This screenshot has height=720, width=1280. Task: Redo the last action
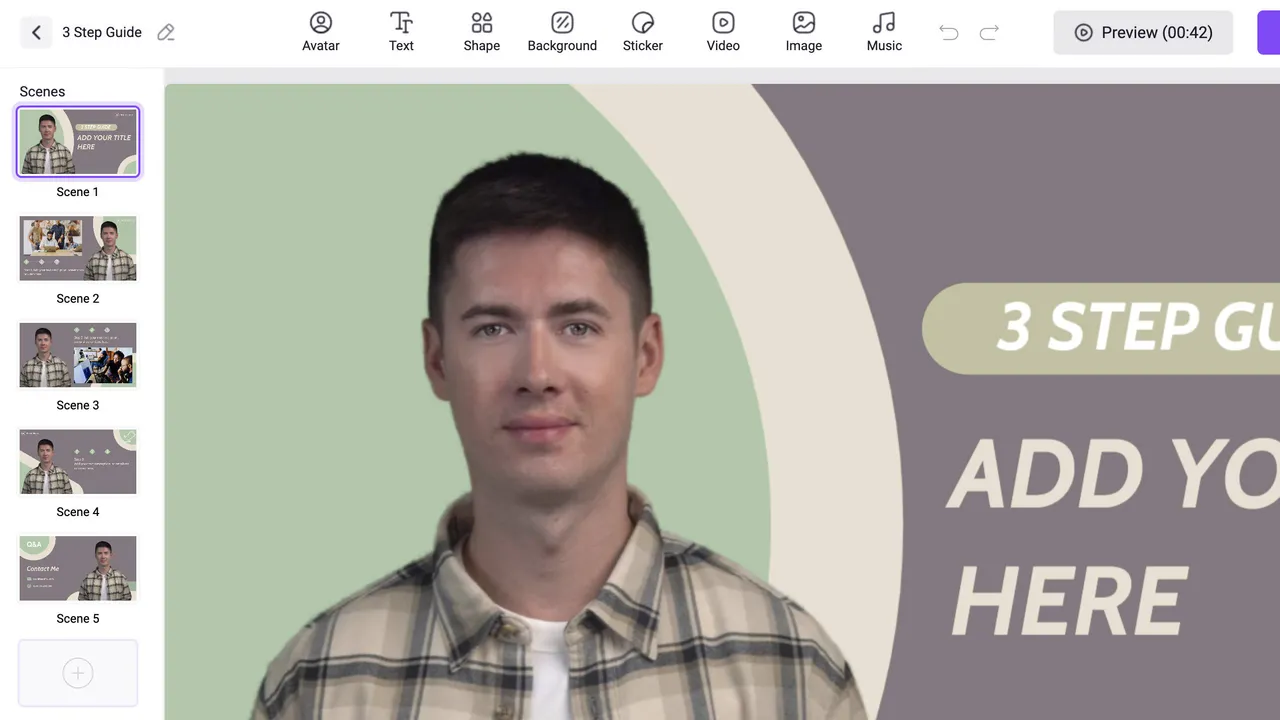(x=989, y=33)
